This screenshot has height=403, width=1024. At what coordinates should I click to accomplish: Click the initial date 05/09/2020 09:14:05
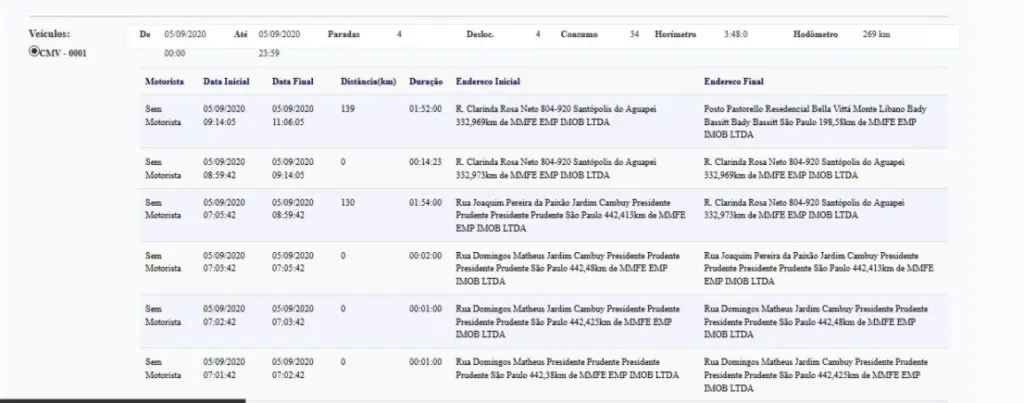tap(224, 116)
